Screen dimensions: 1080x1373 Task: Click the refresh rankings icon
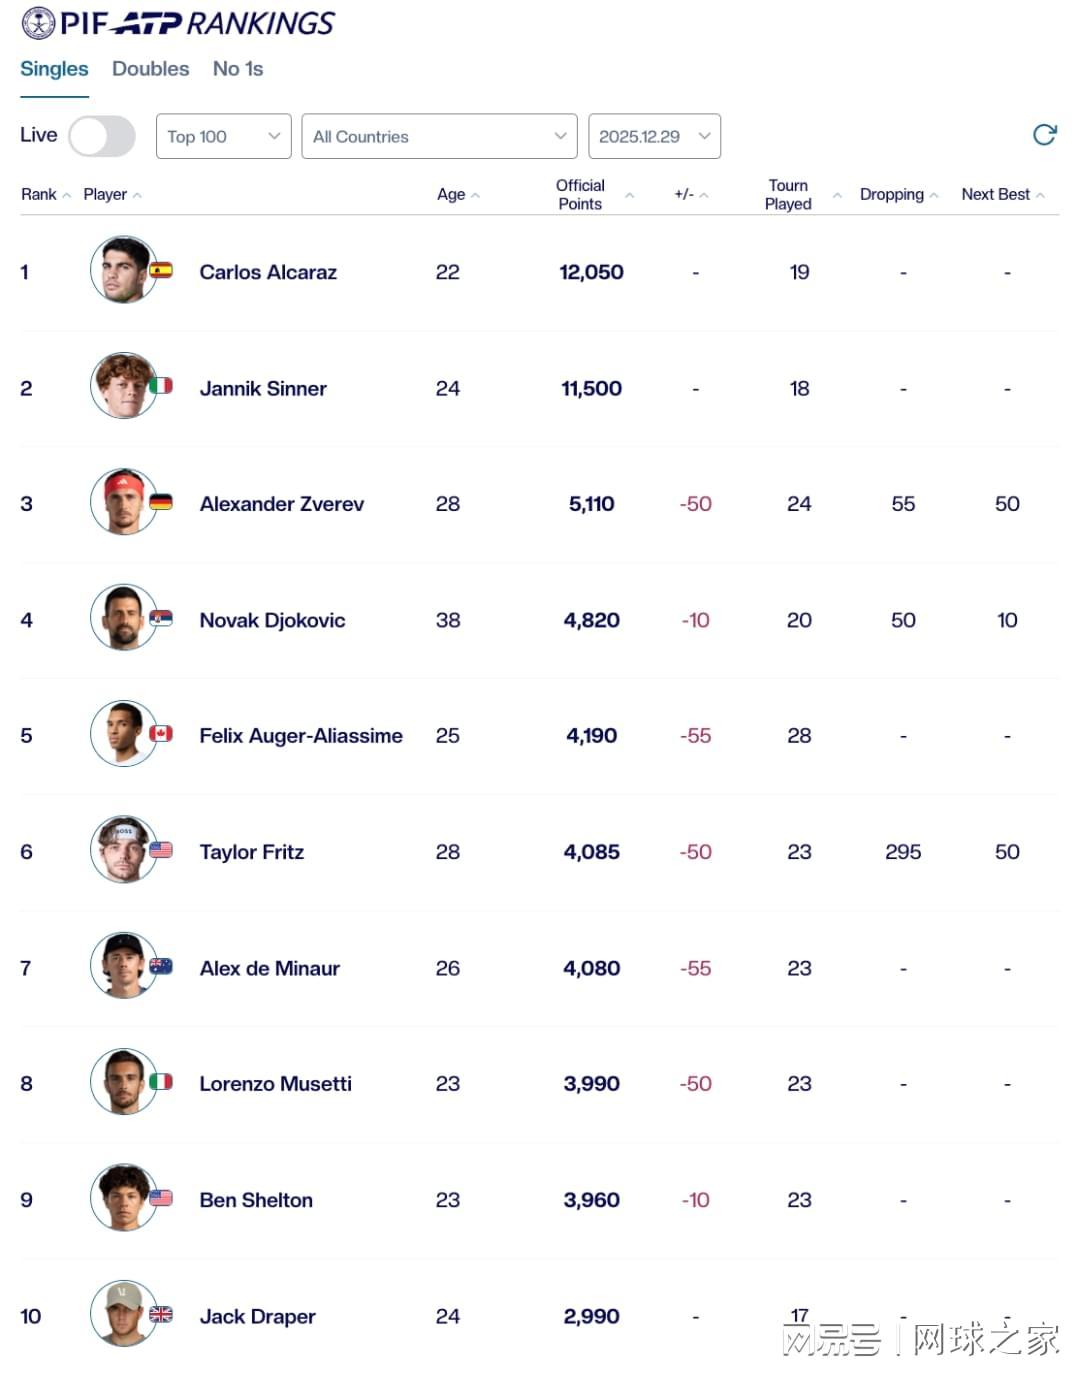tap(1044, 135)
